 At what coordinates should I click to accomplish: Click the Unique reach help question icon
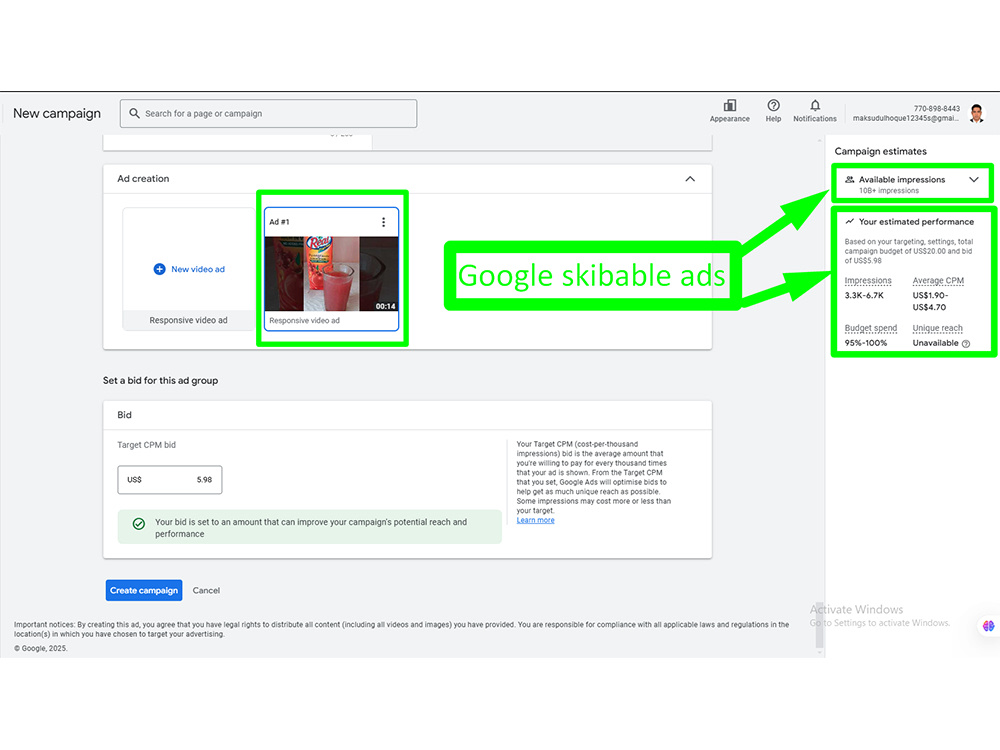click(966, 344)
